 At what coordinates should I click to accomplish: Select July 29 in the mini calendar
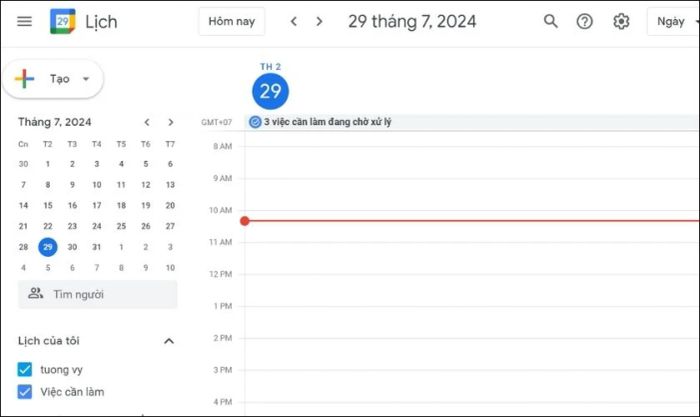tap(48, 247)
